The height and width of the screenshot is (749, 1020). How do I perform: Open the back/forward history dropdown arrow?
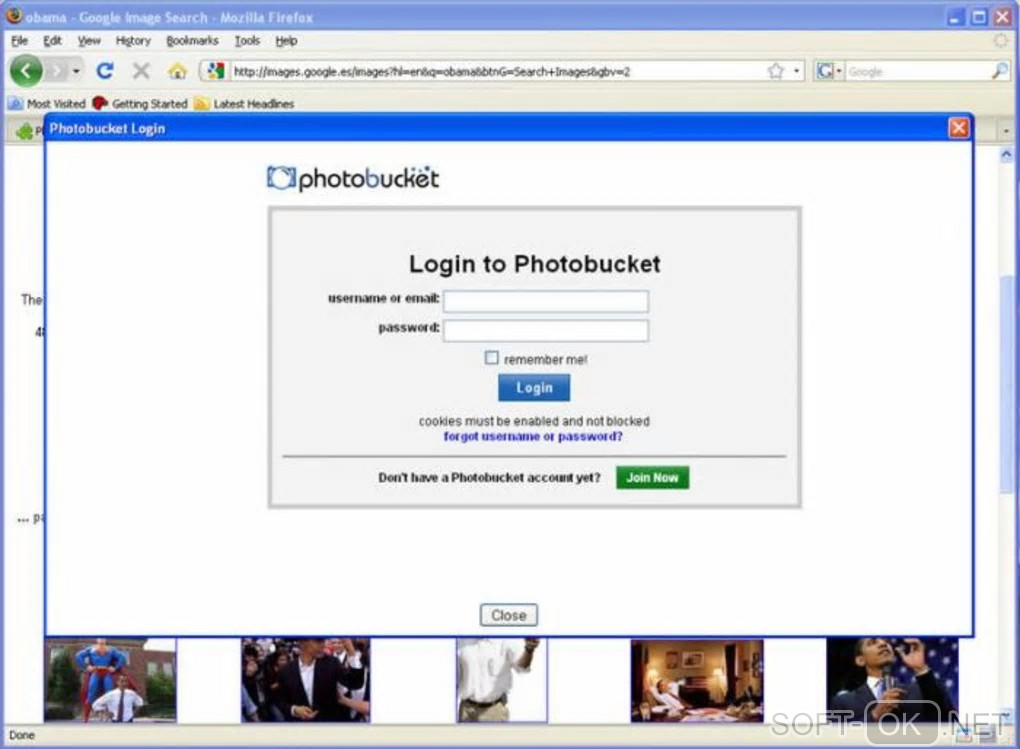click(76, 71)
